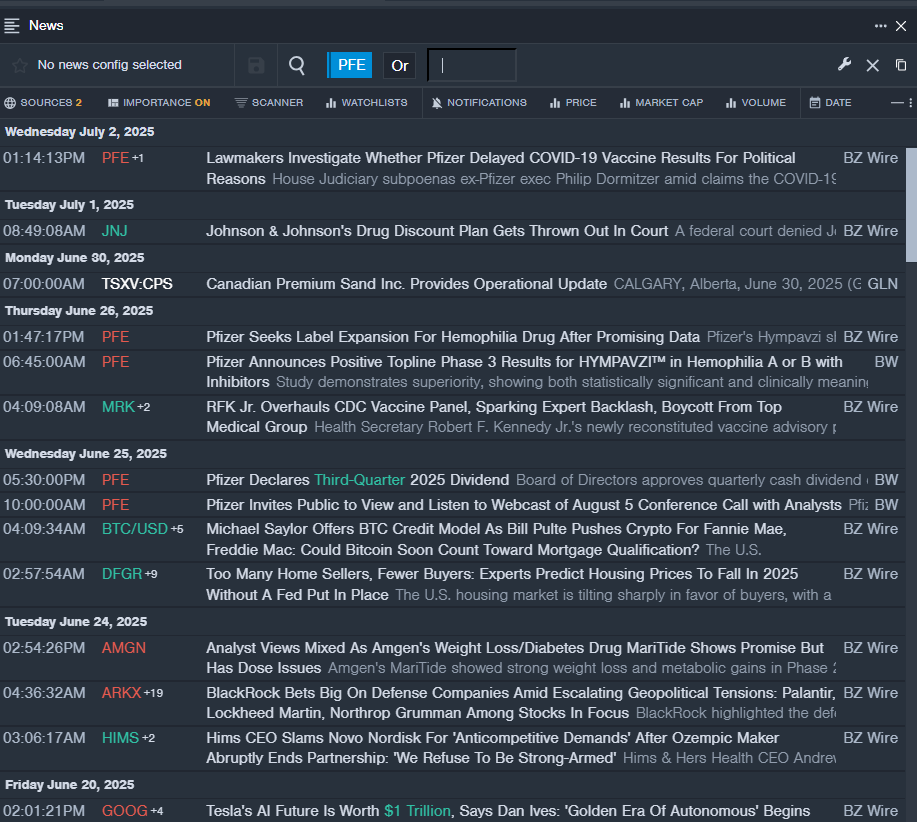This screenshot has width=917, height=822.
Task: Click PFE ticker in the 10:00:00AM row
Action: 115,505
